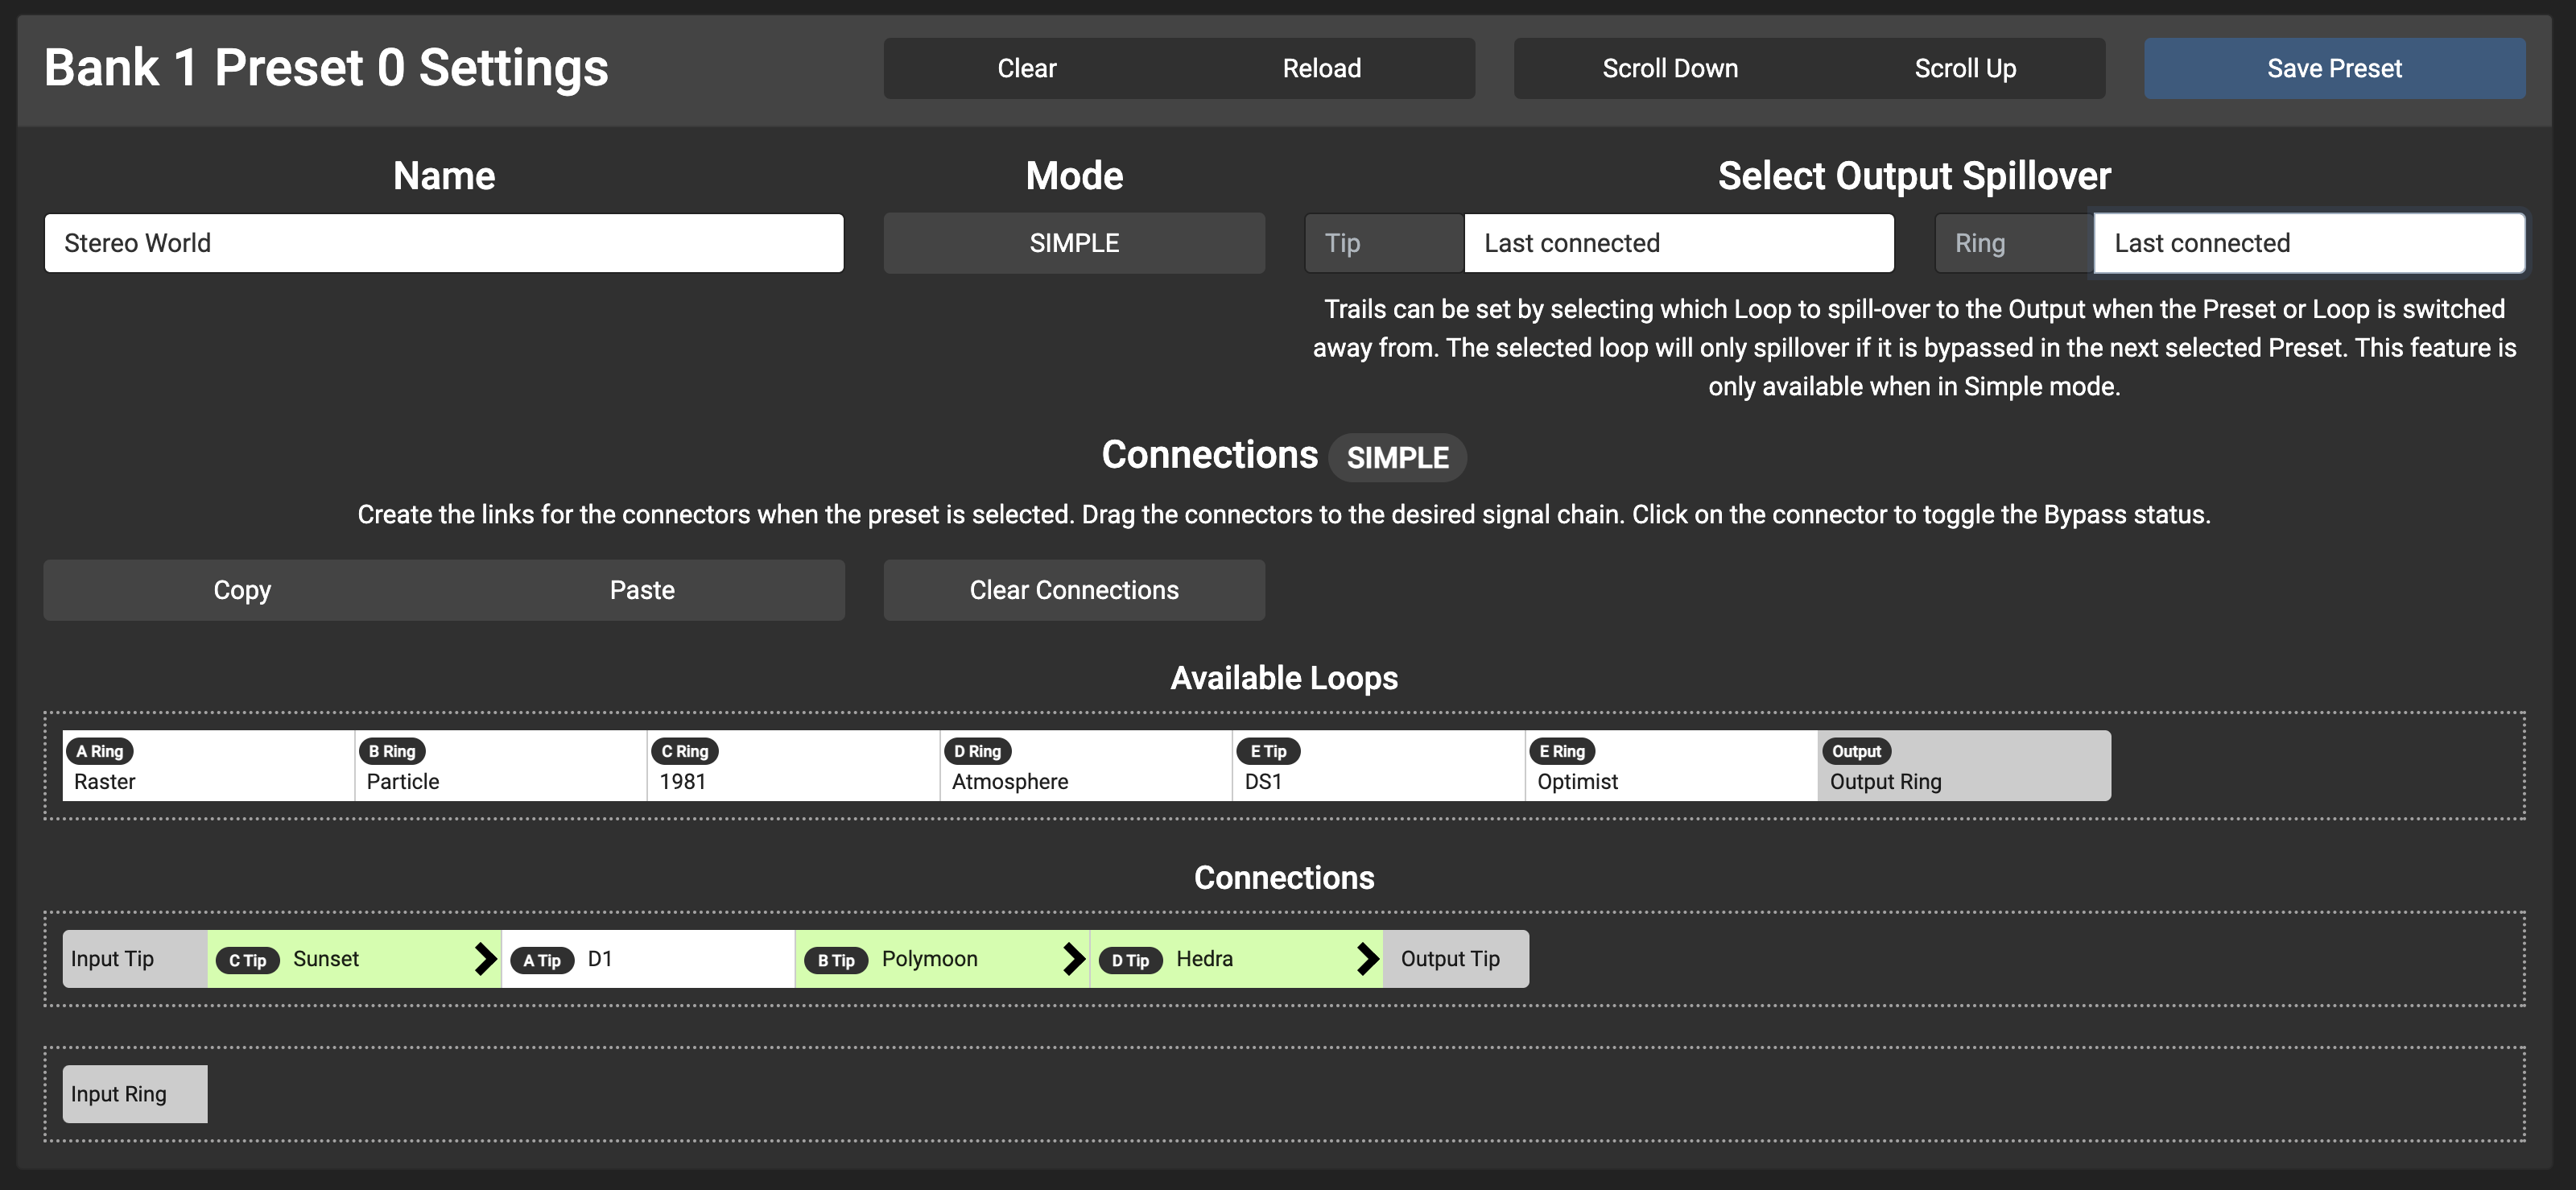Click the E Ring badge on Optimist
Viewport: 2576px width, 1190px height.
click(x=1561, y=751)
